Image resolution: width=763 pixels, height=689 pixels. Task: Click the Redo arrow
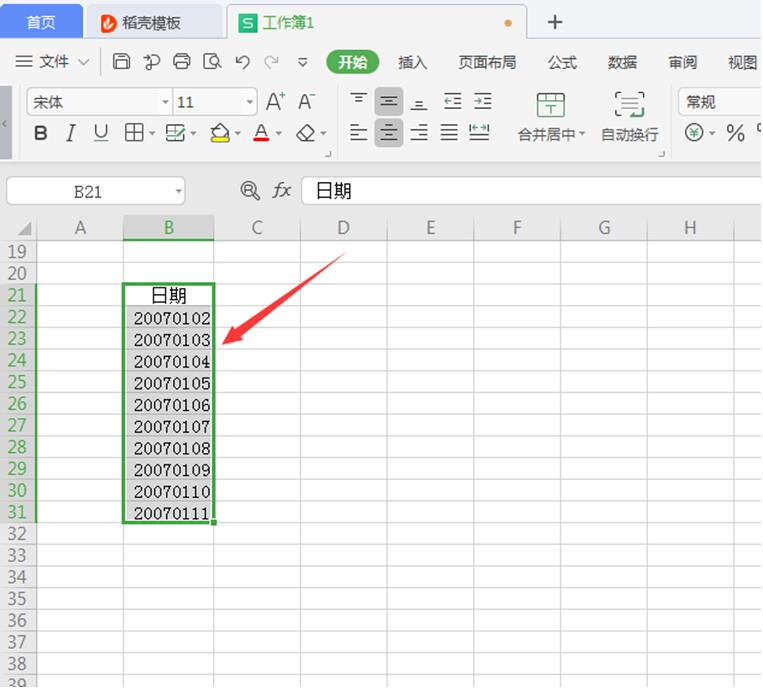272,62
